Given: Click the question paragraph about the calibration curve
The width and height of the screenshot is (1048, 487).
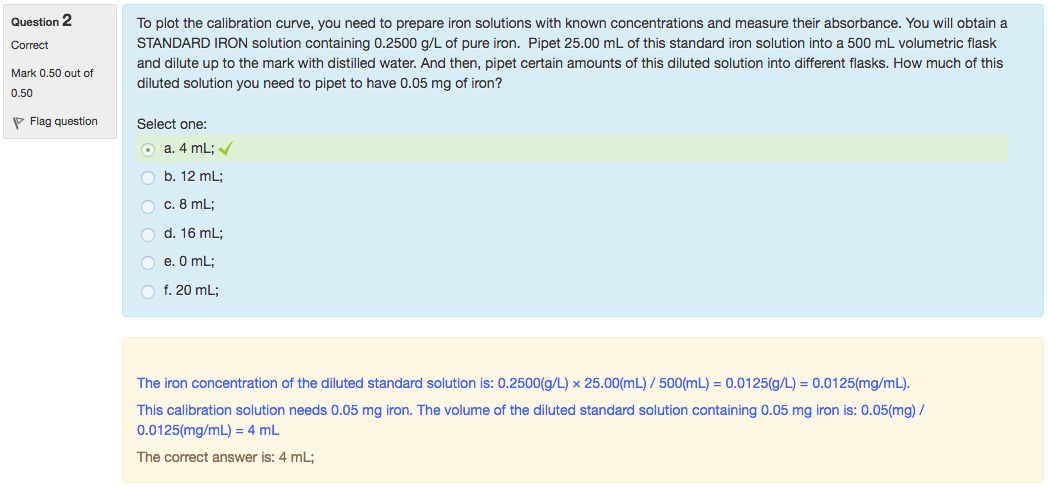Looking at the screenshot, I should 571,53.
